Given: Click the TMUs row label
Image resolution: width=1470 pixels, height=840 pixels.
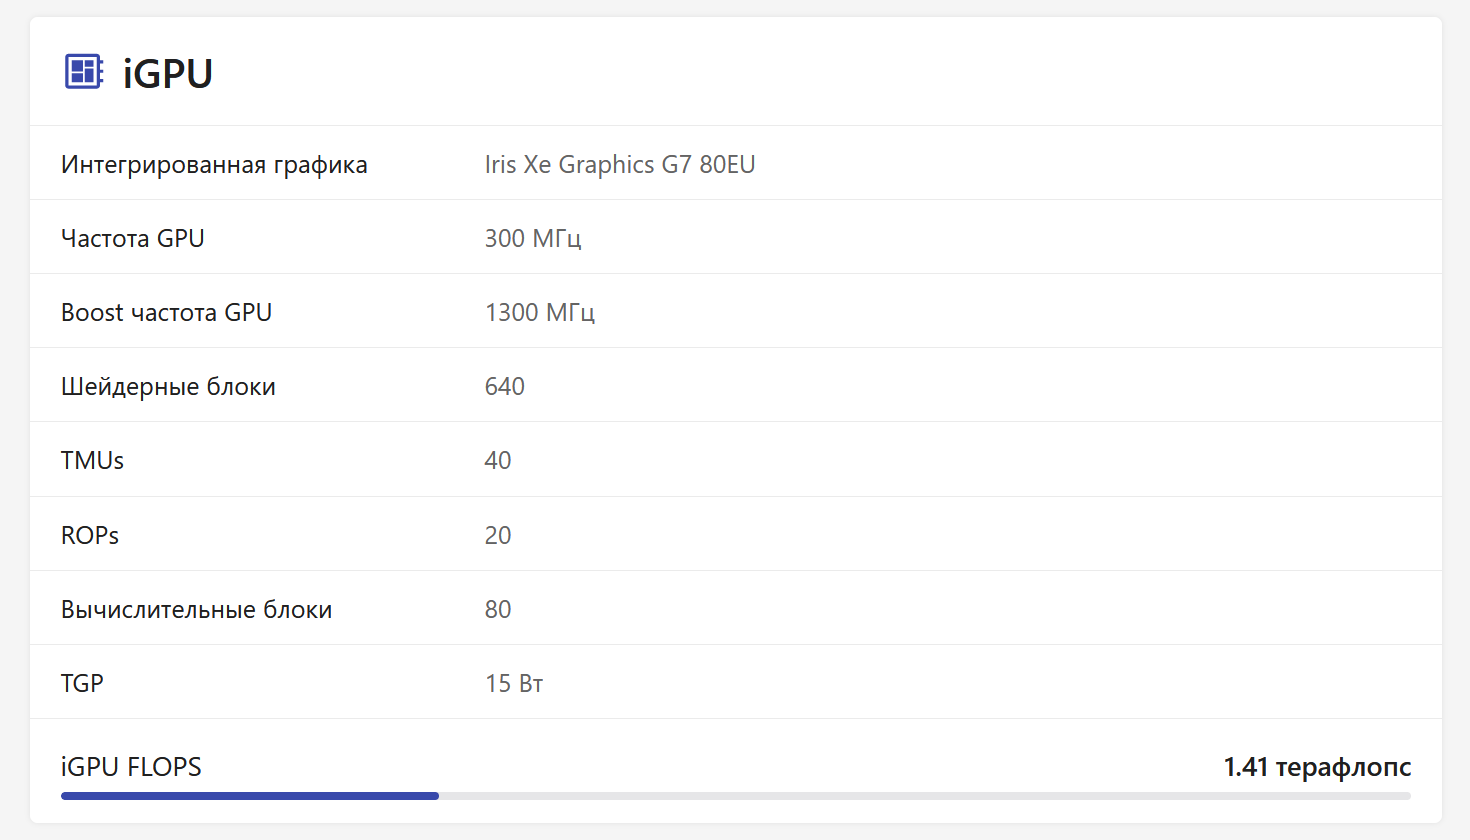Looking at the screenshot, I should (93, 461).
